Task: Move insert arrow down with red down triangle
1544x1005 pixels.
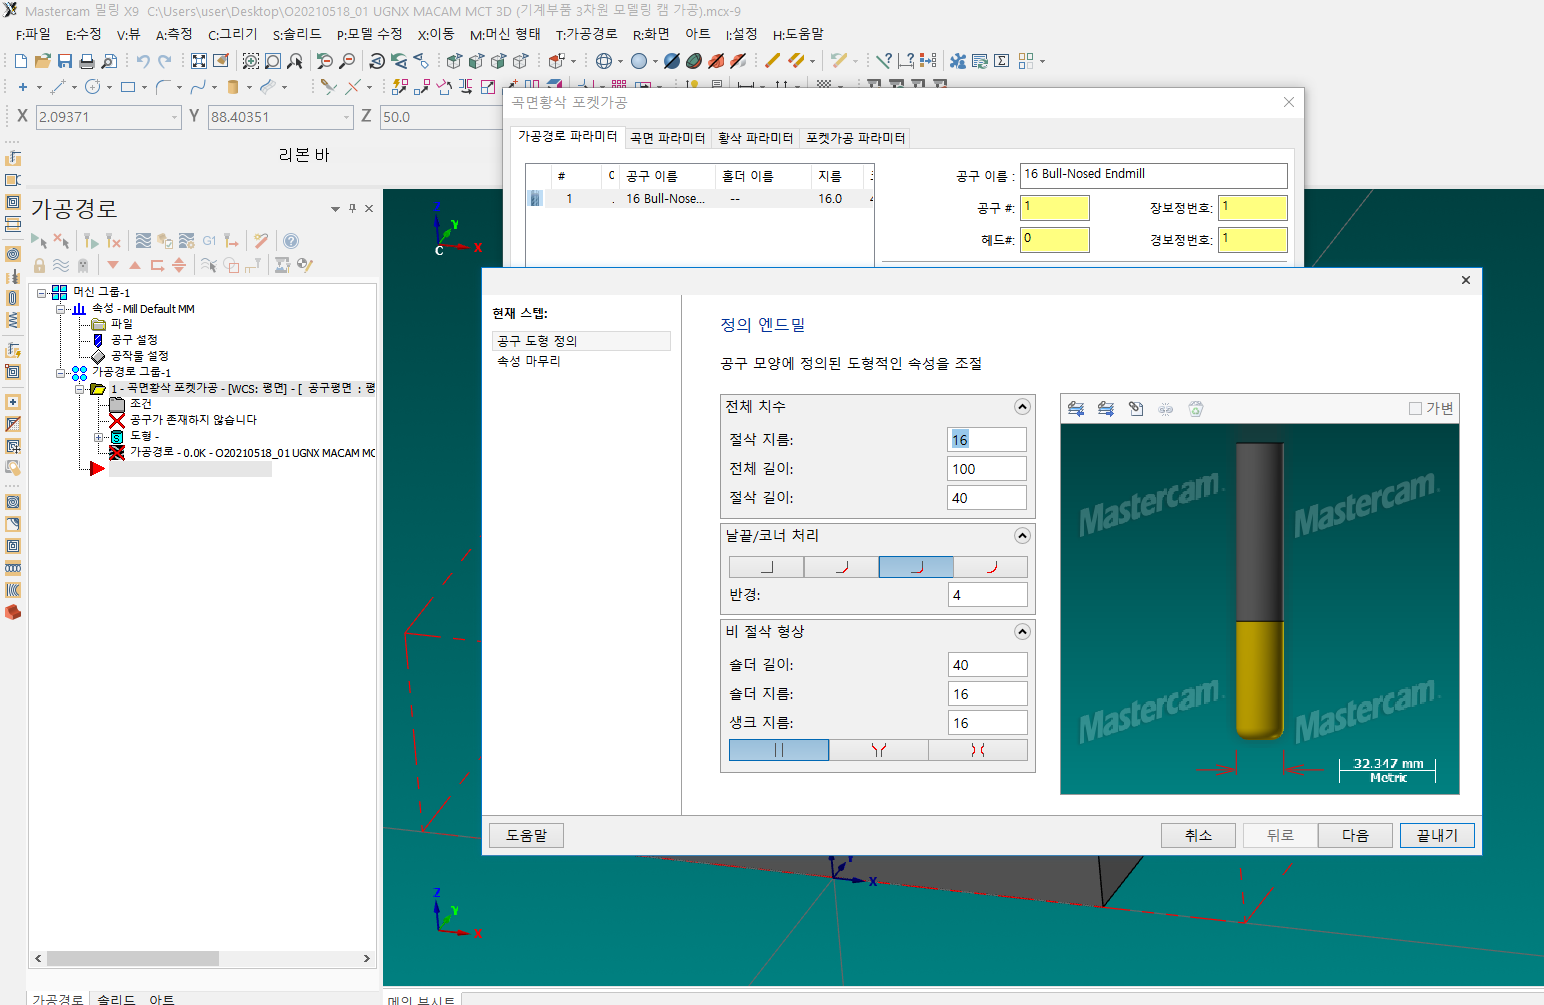Action: click(113, 265)
